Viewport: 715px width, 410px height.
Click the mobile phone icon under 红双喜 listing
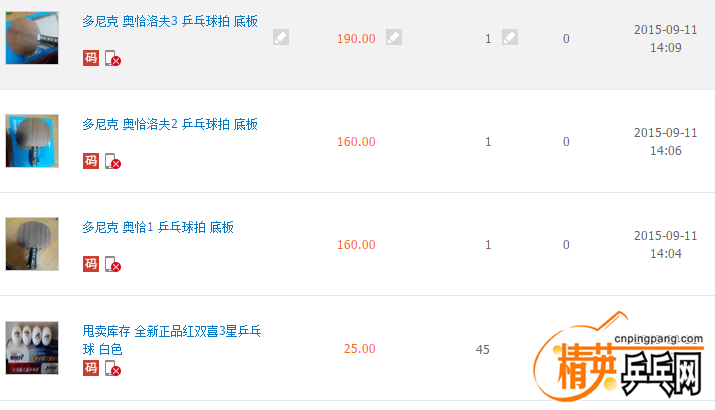pos(111,369)
